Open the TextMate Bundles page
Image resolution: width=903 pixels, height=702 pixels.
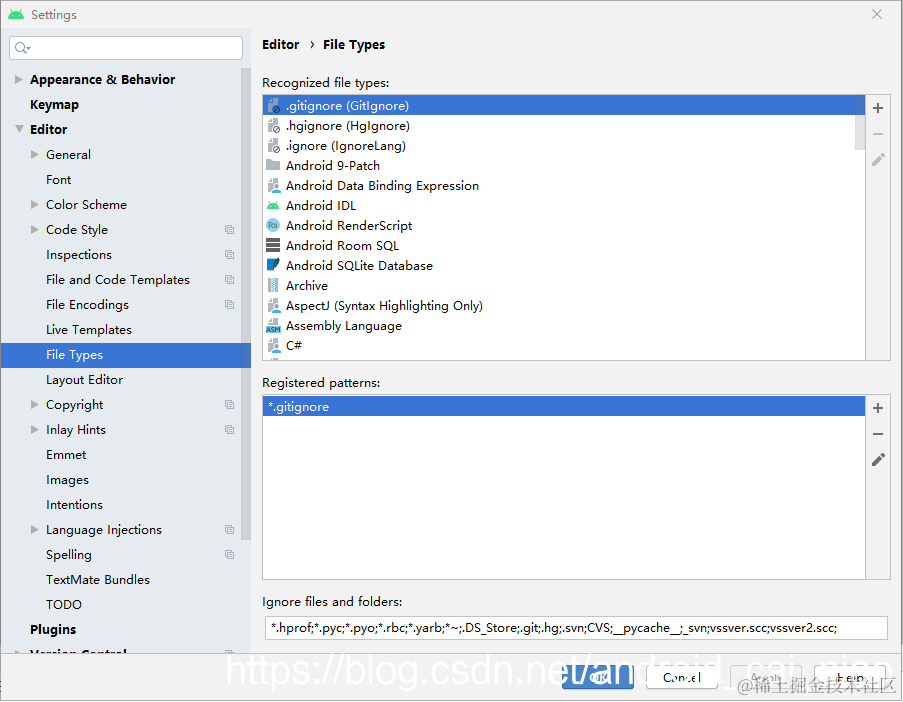[97, 580]
